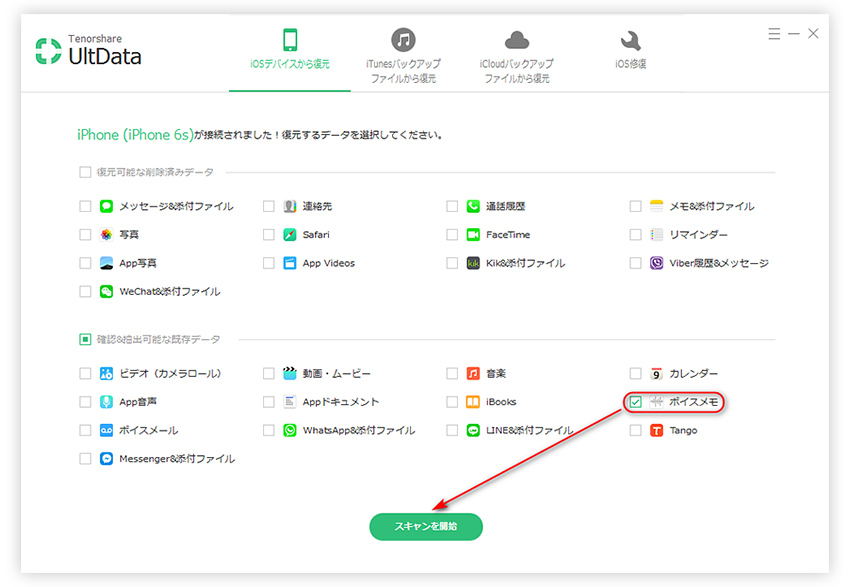
Task: Click the Tenorshare UltData logo
Action: pyautogui.click(x=88, y=50)
